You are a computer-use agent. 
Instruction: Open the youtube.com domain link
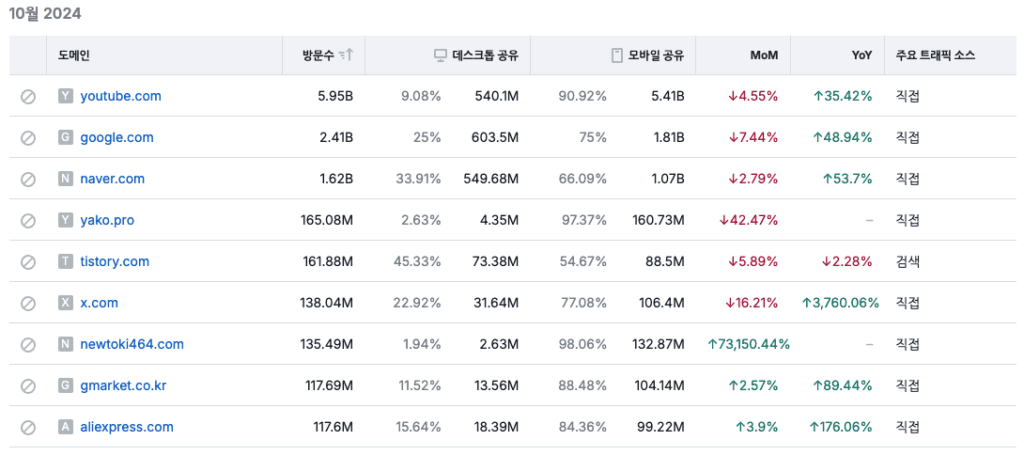(x=121, y=96)
